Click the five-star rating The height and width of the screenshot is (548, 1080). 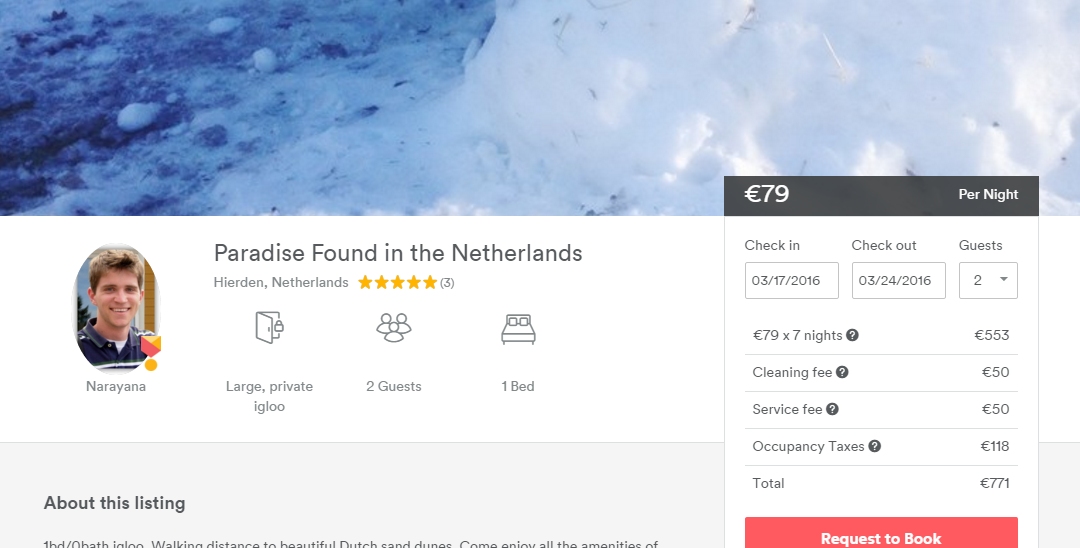point(397,283)
